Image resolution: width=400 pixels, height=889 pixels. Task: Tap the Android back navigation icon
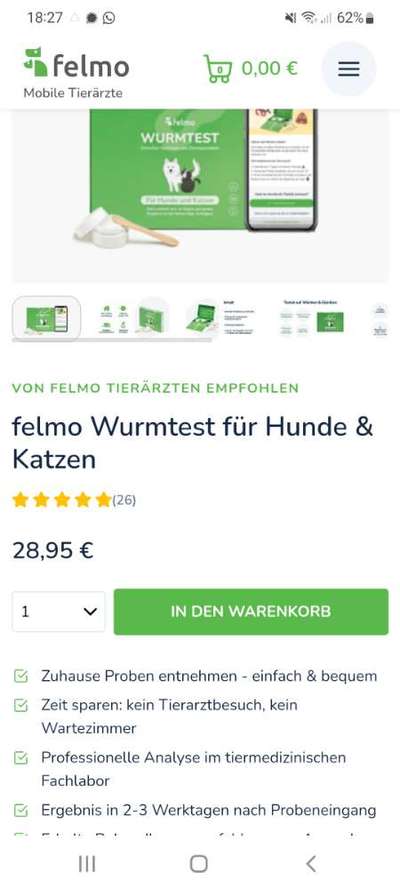(x=310, y=863)
